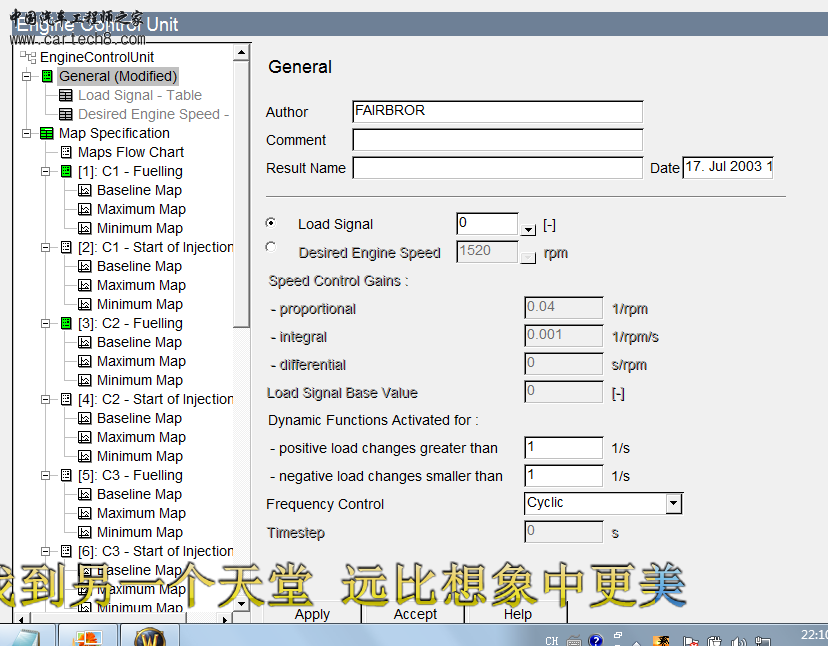
Task: Click the Apply button
Action: coord(312,614)
